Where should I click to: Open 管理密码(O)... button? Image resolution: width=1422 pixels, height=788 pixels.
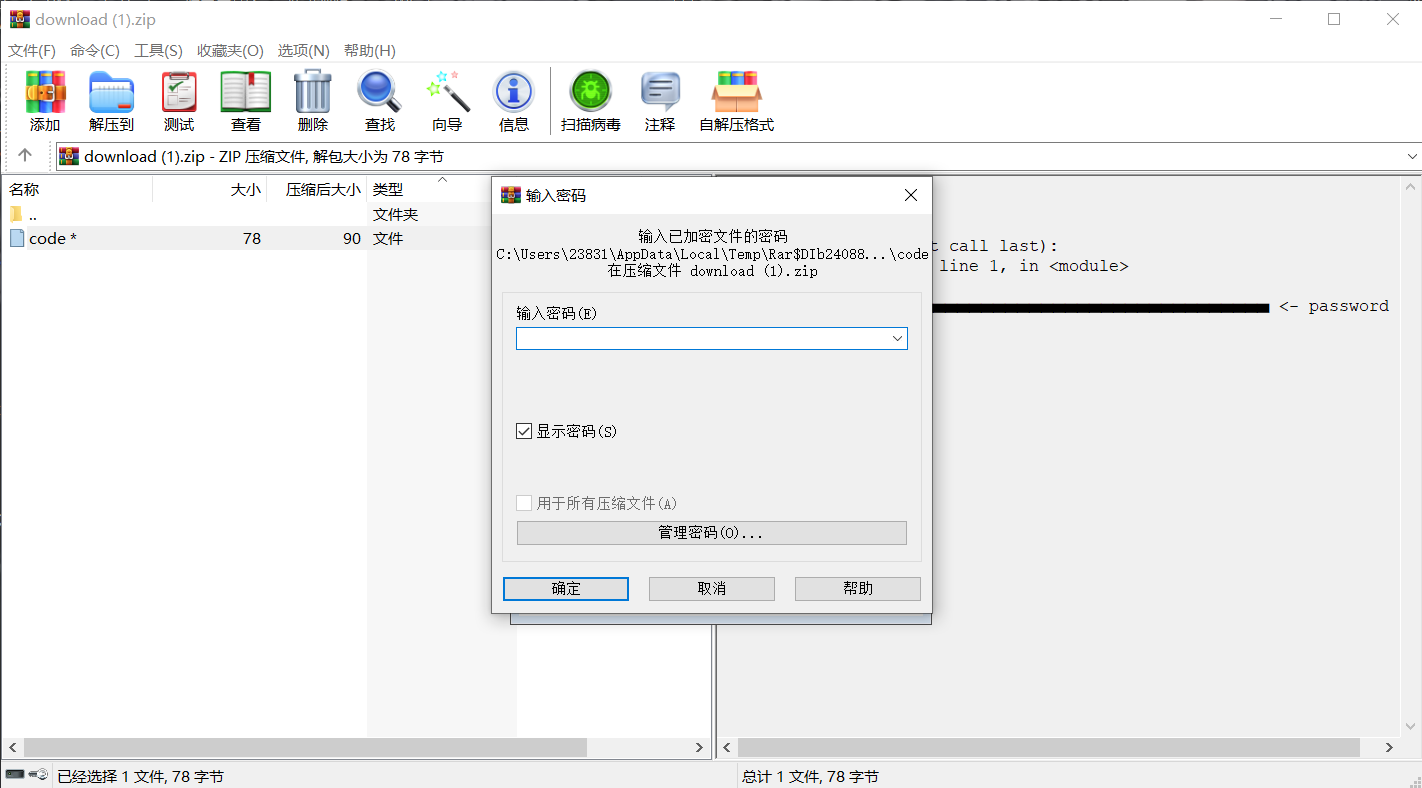pos(712,533)
